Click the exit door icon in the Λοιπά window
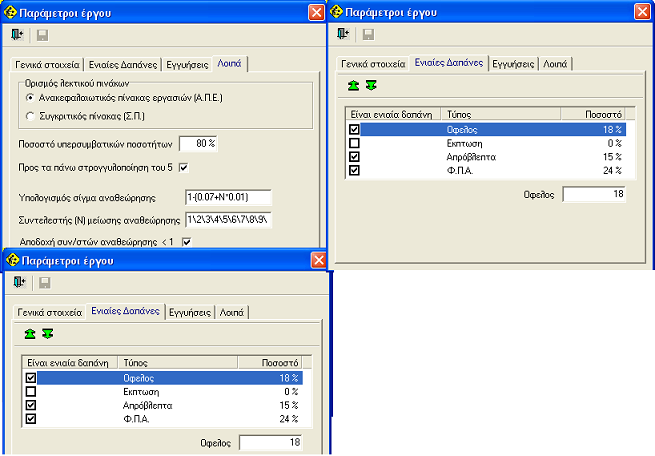 coord(17,34)
